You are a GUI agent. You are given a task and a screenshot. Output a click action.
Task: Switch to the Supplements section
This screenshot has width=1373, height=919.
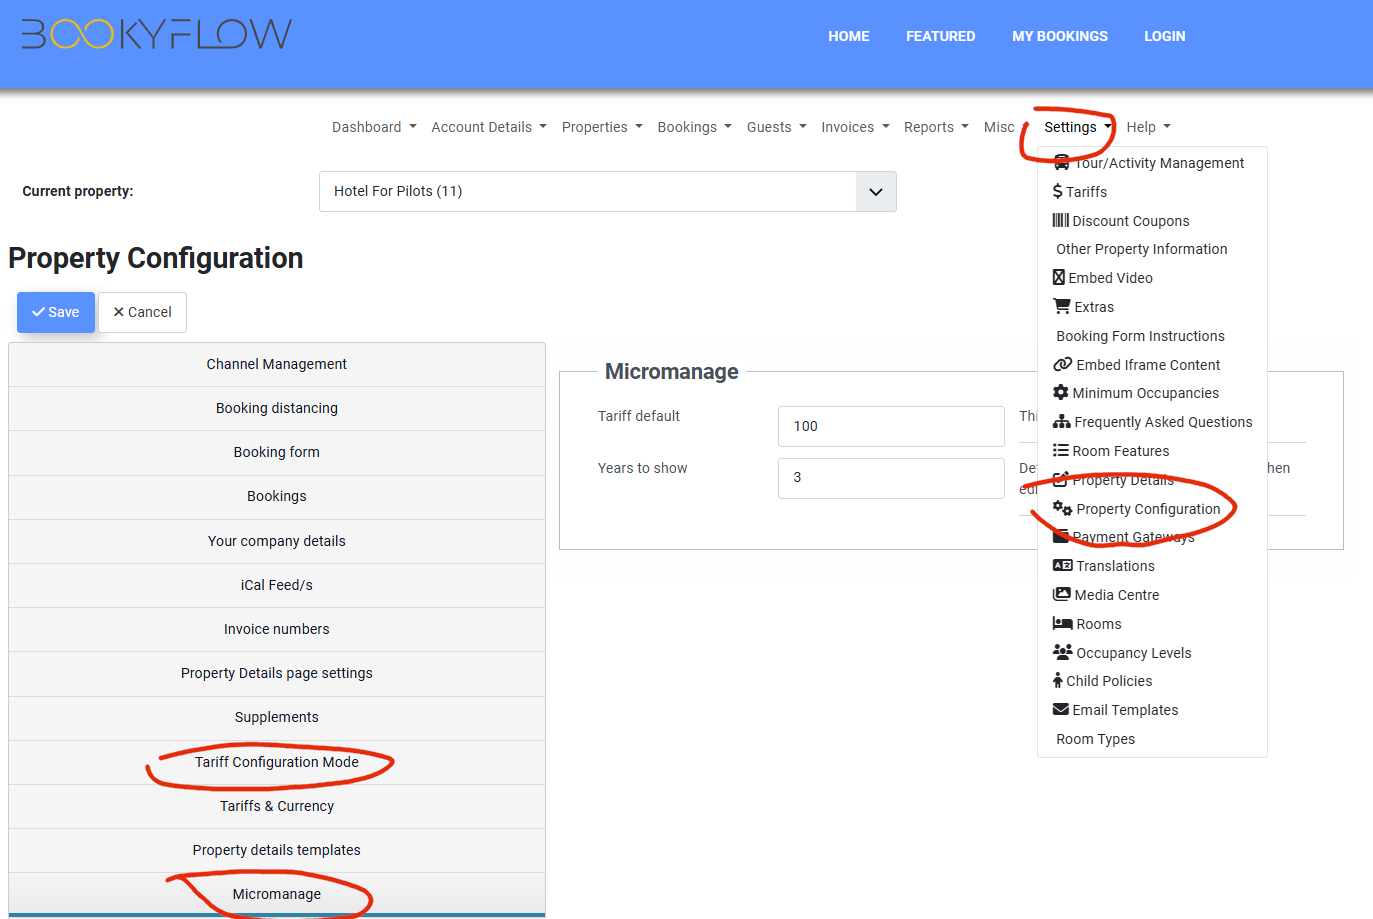277,717
